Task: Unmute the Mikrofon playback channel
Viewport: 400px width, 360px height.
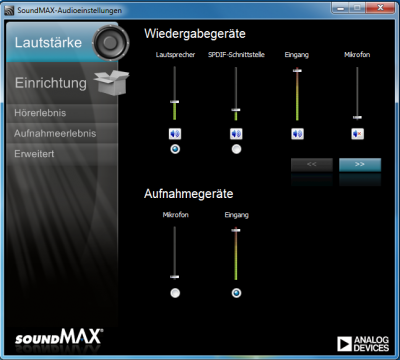Action: click(x=357, y=134)
